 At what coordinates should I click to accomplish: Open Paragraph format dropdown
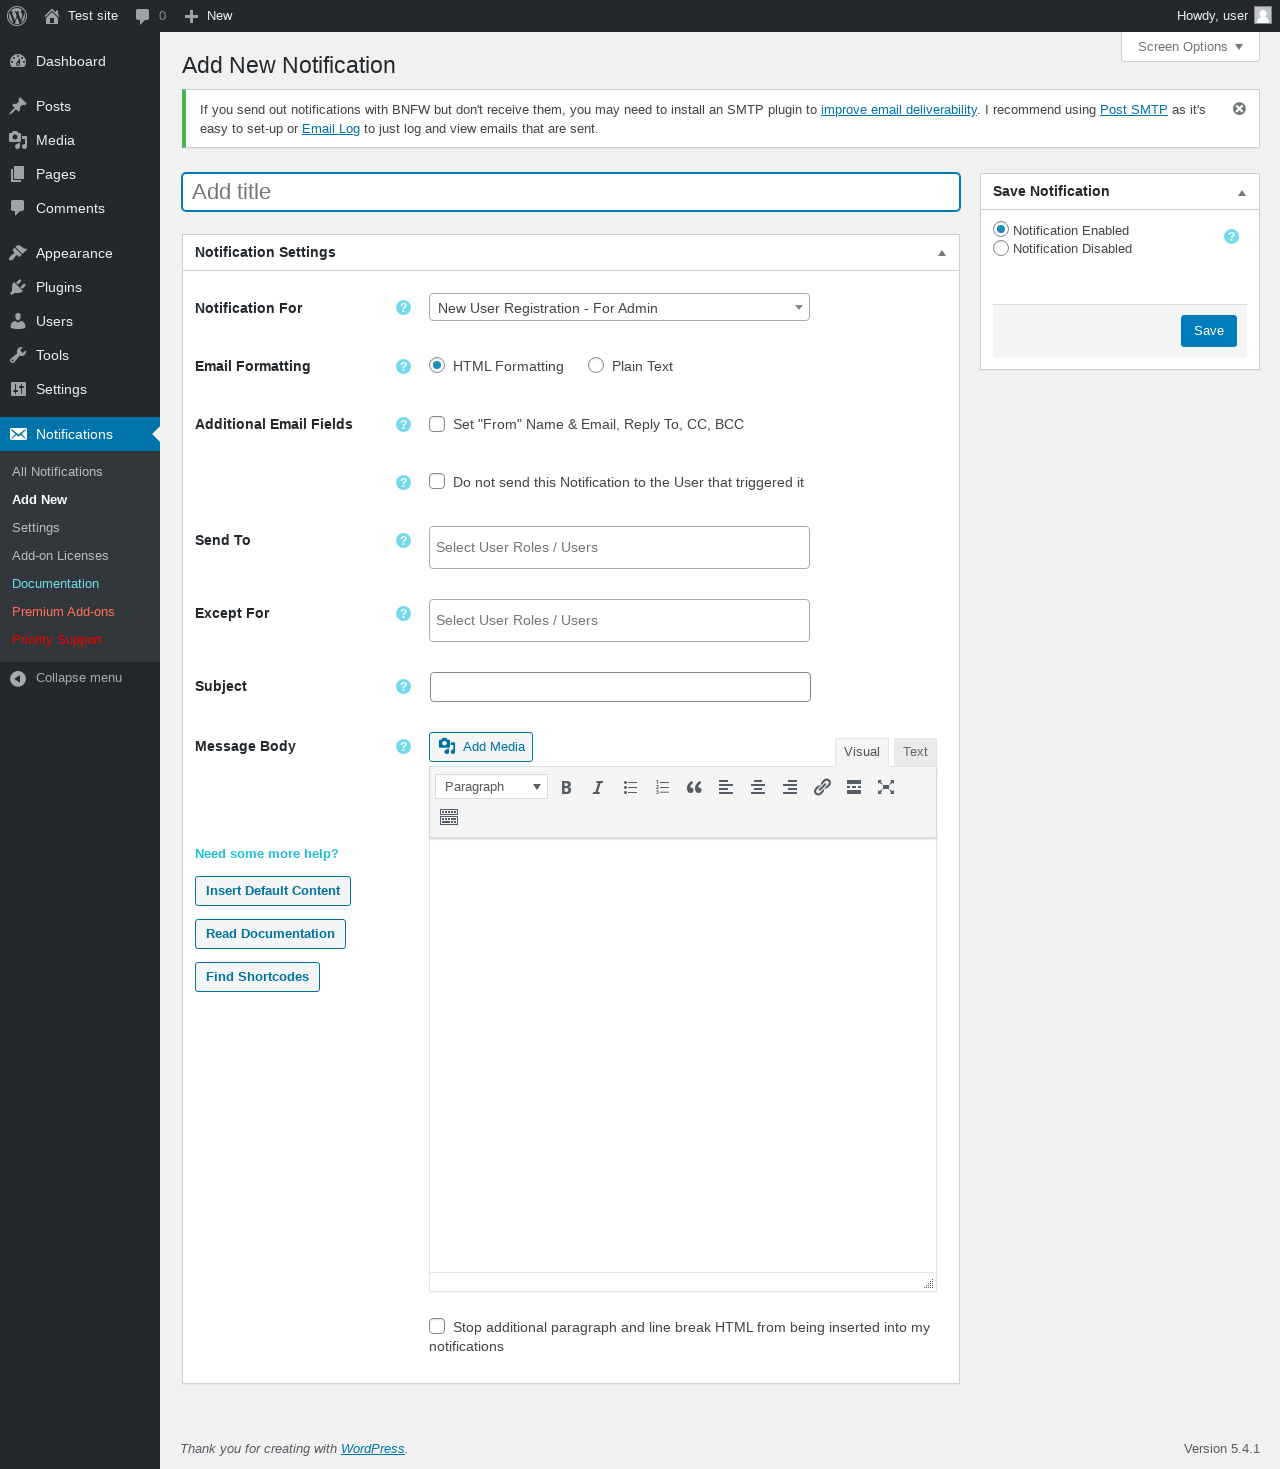[x=491, y=787]
